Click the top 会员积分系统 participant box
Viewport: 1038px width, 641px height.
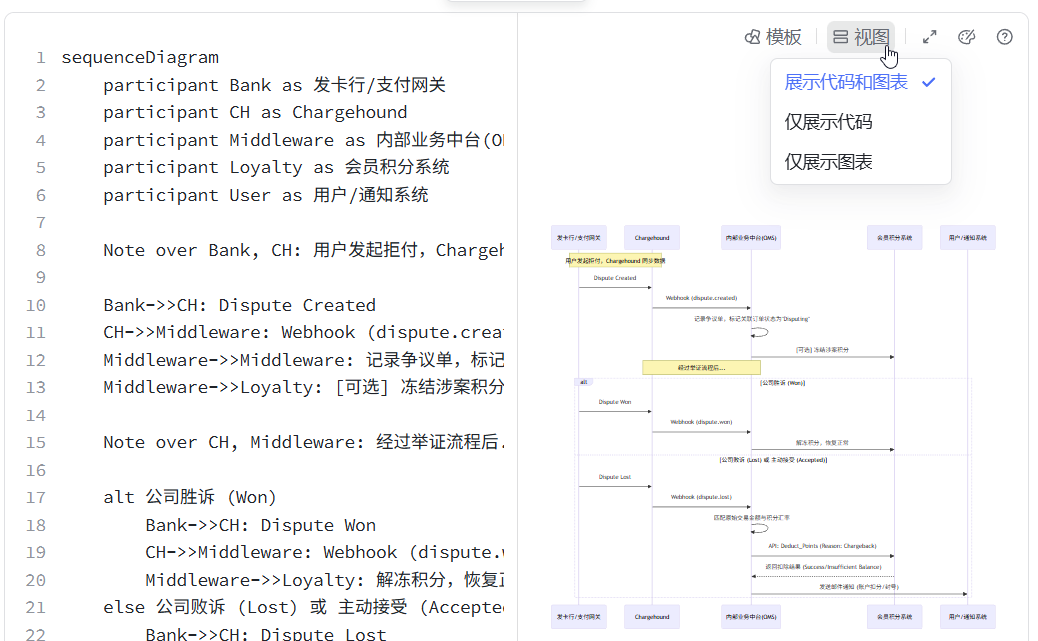pos(894,239)
